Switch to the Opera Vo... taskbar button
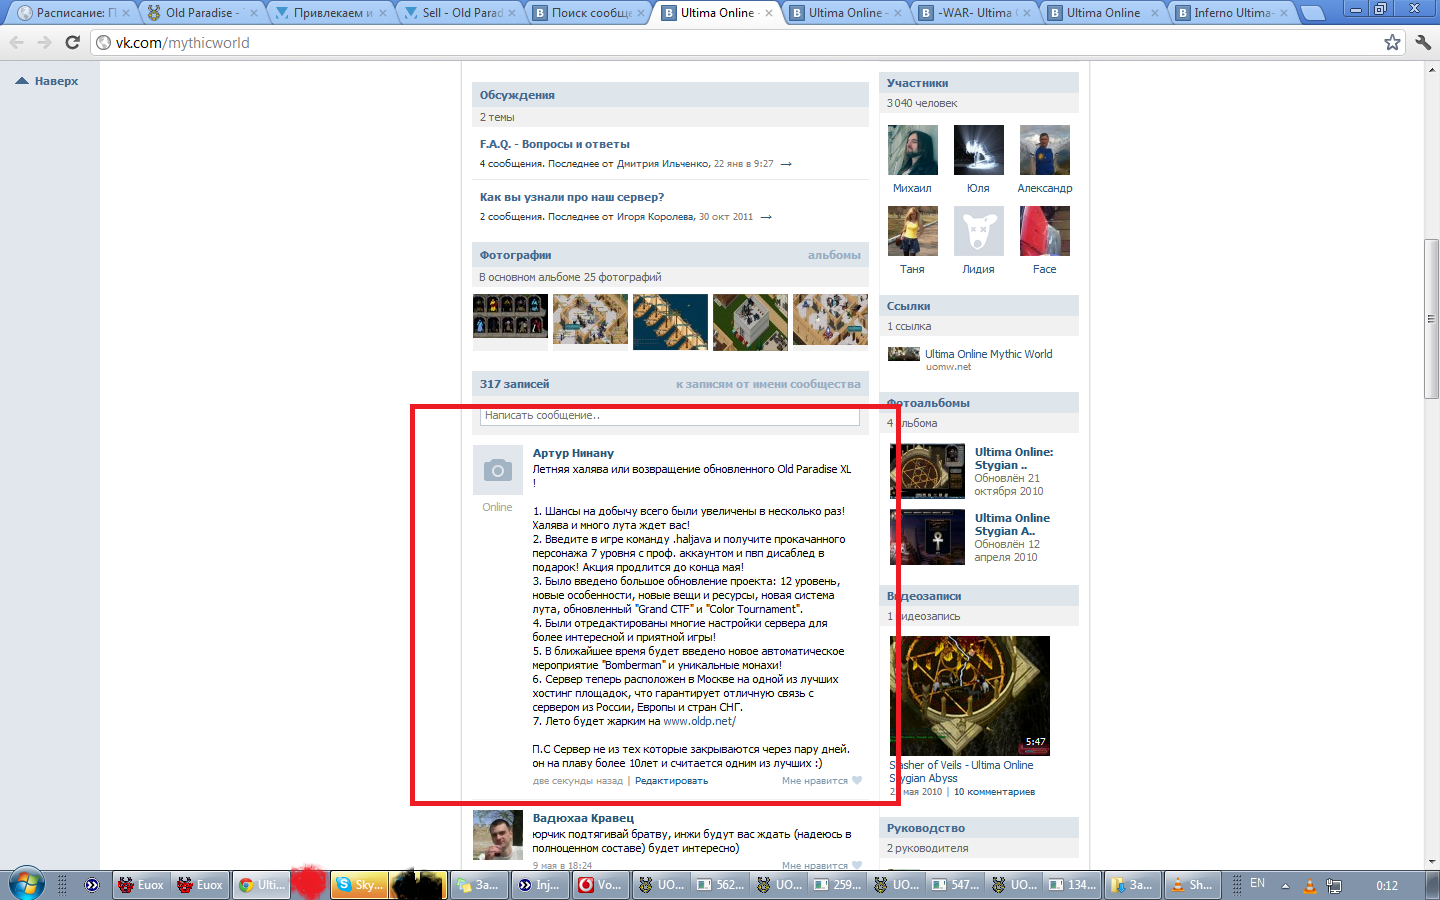Screen dimensions: 1440x900 click(601, 885)
